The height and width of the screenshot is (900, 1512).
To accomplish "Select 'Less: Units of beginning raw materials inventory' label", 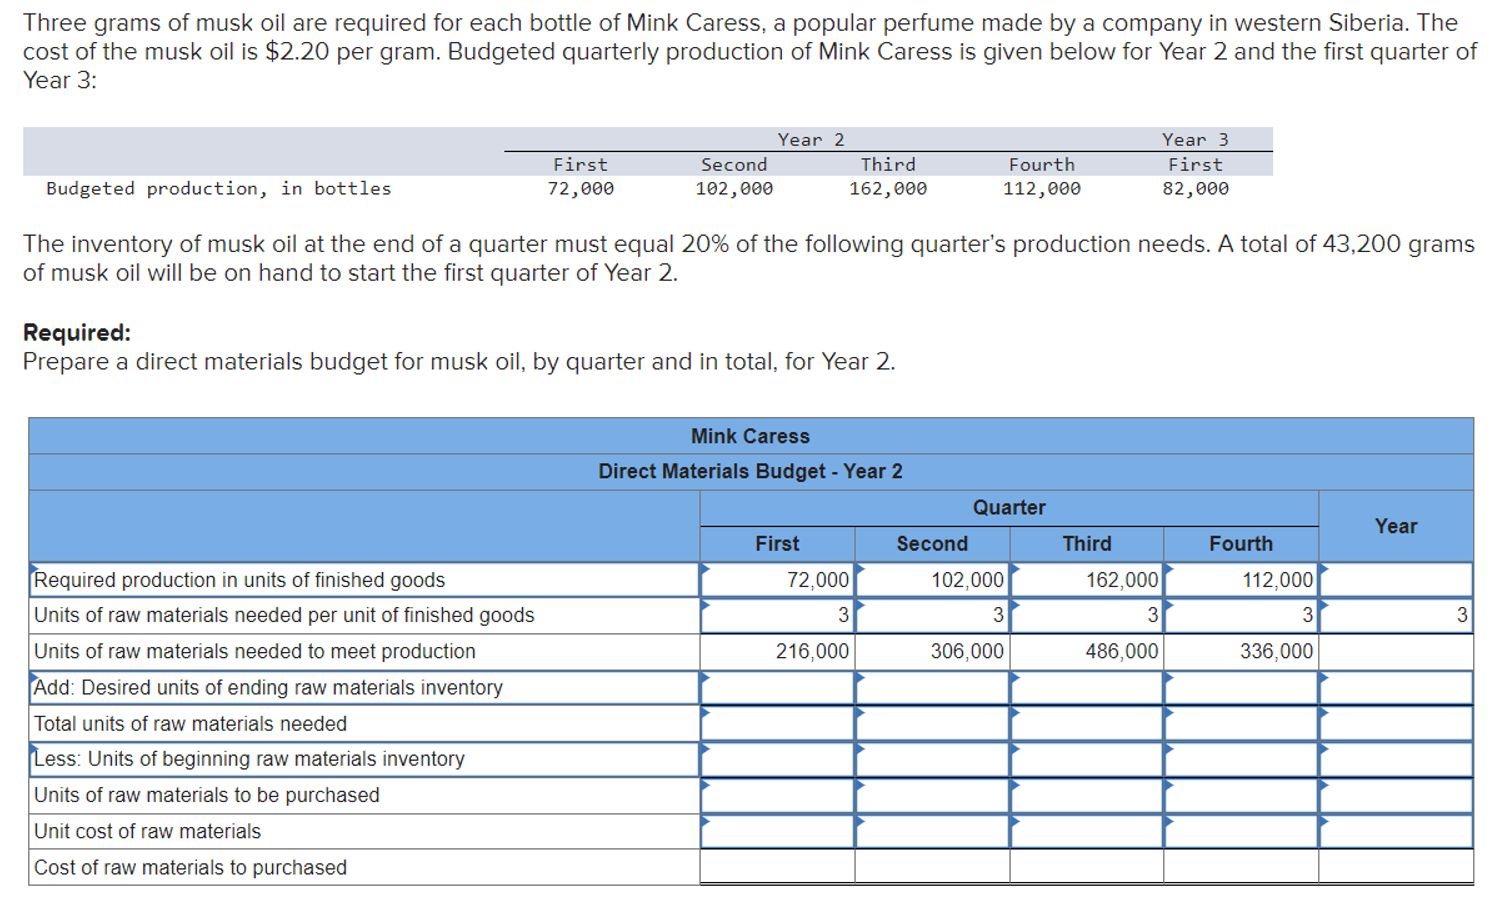I will pos(249,760).
